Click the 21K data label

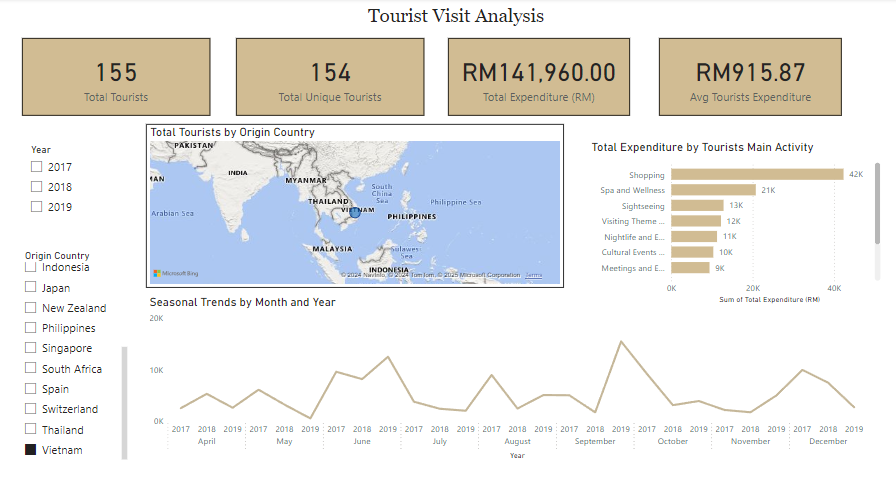pyautogui.click(x=768, y=190)
